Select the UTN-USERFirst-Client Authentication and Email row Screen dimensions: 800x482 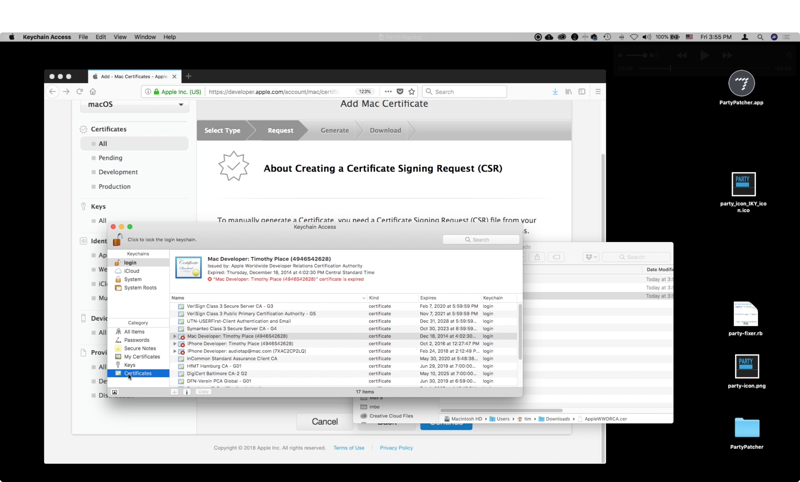coord(343,321)
